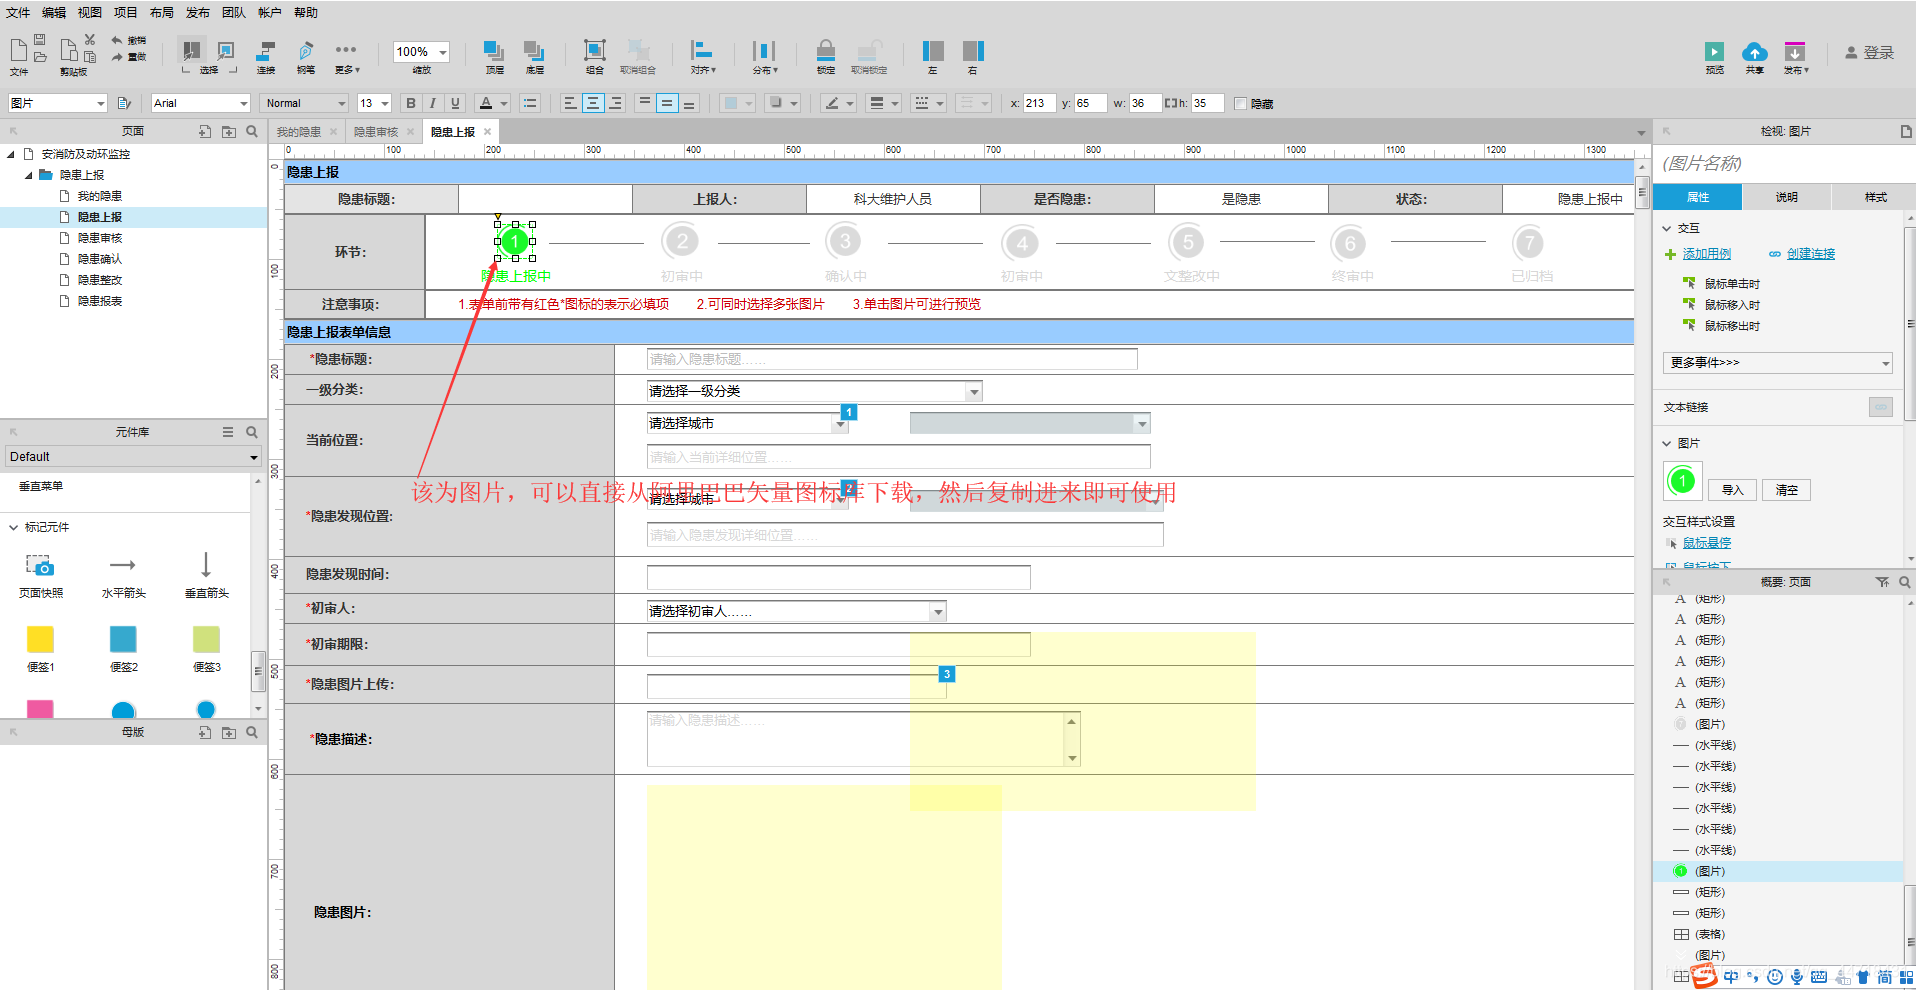This screenshot has width=1916, height=990.
Task: Open the font color picker
Action: 492,103
